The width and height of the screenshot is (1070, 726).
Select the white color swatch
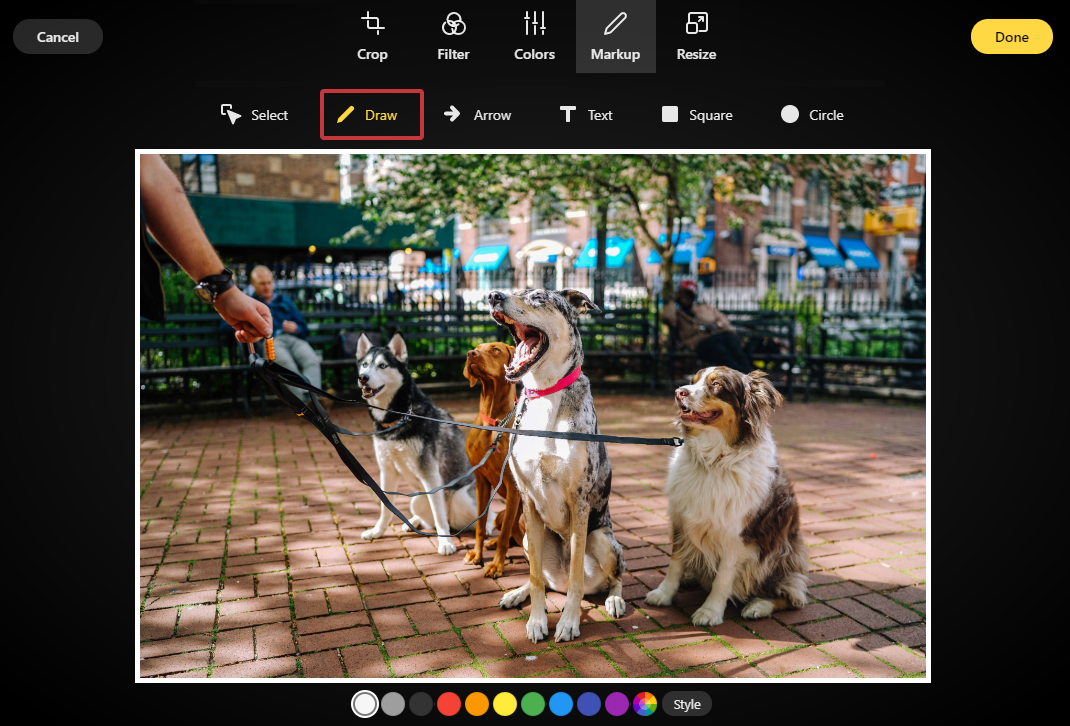[365, 704]
